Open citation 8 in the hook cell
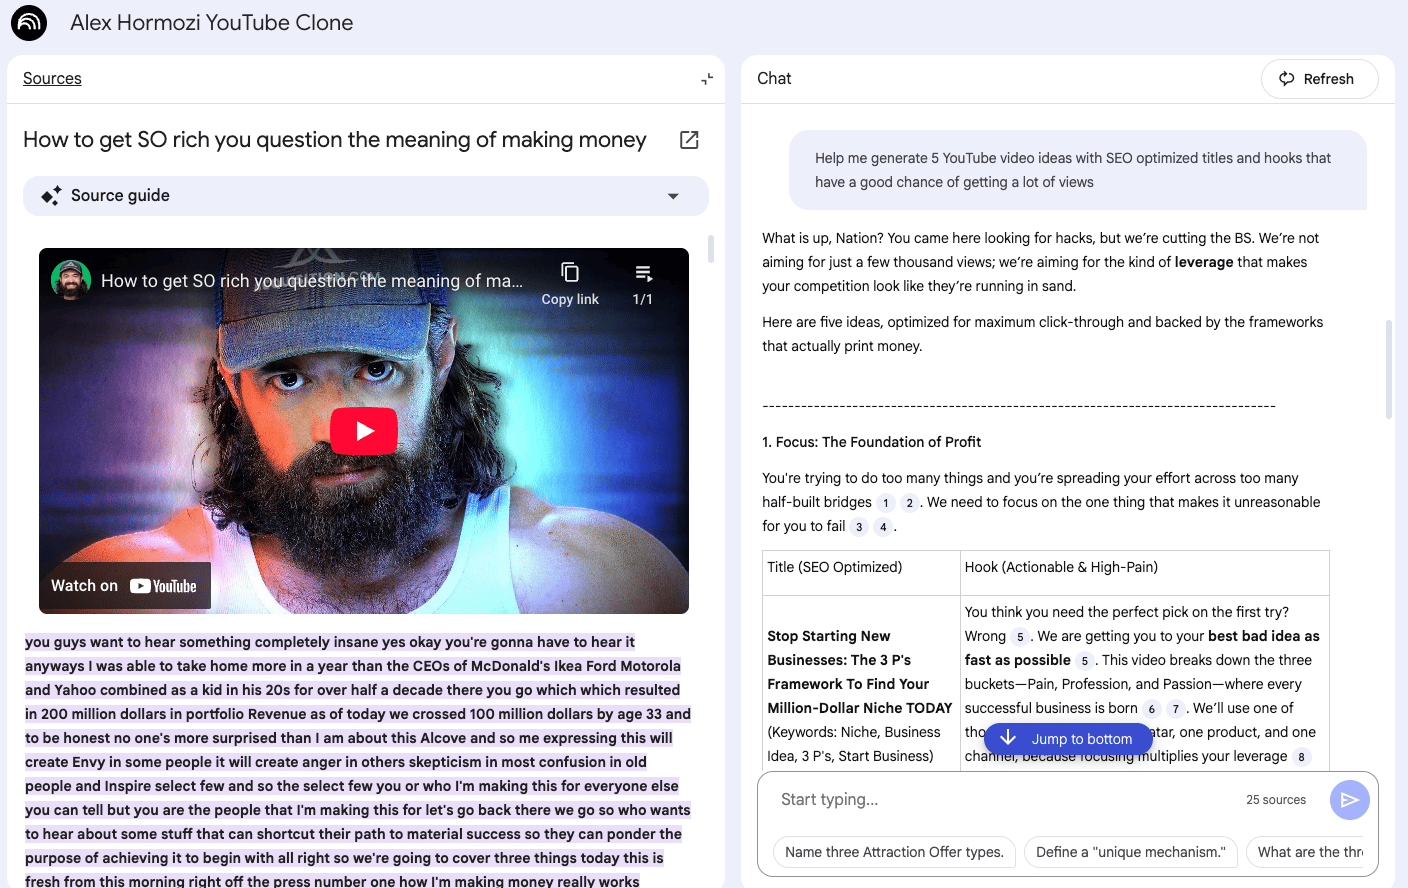Image resolution: width=1408 pixels, height=888 pixels. point(1301,757)
